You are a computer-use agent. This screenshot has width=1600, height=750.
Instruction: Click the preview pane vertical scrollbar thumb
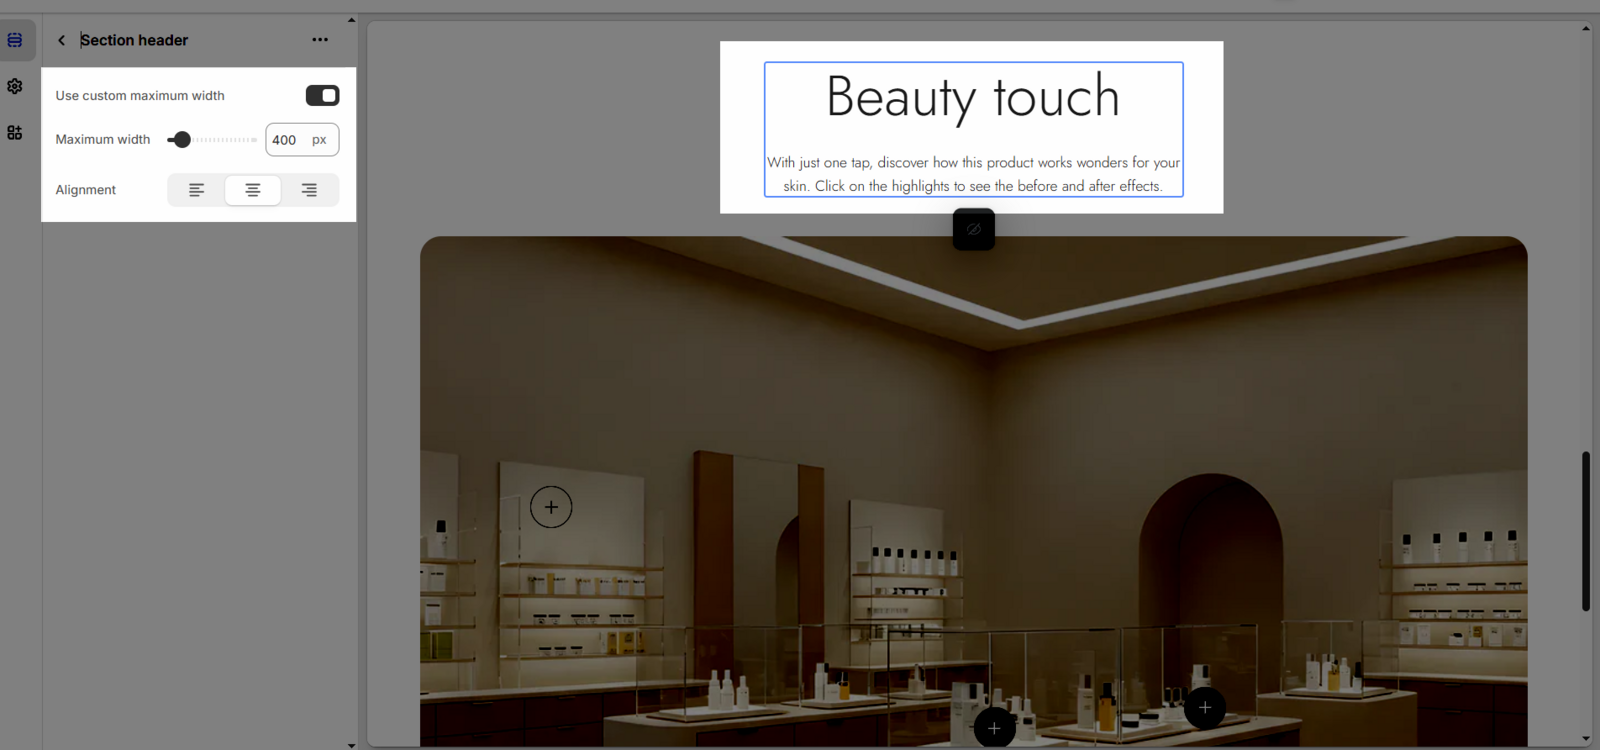[1586, 530]
